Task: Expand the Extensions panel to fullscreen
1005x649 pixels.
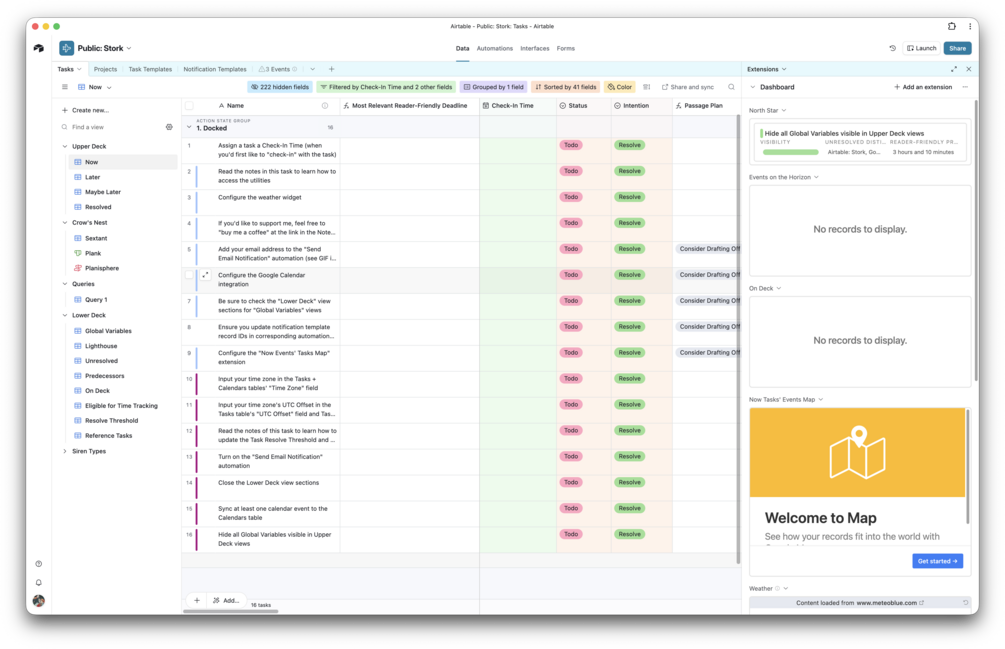Action: coord(954,69)
